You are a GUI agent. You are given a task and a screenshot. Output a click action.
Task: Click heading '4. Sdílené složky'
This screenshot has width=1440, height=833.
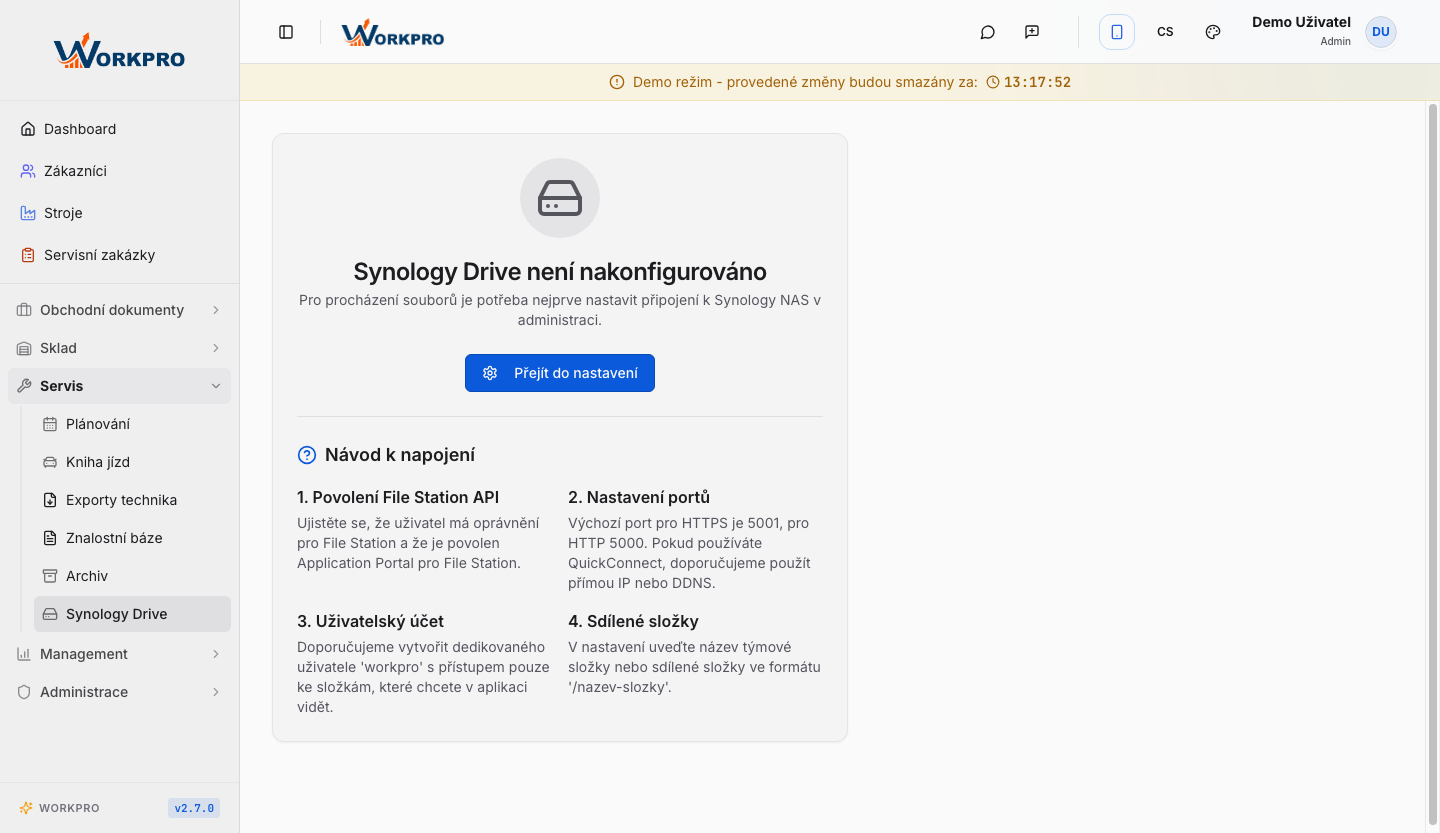633,621
